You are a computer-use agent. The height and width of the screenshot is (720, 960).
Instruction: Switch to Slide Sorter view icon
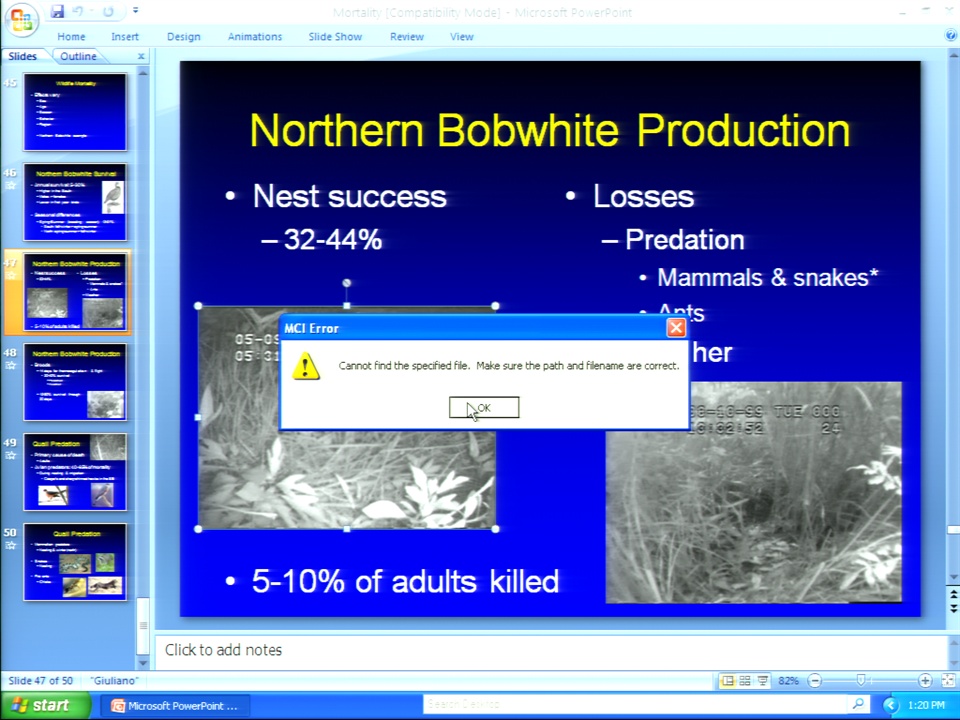click(745, 680)
